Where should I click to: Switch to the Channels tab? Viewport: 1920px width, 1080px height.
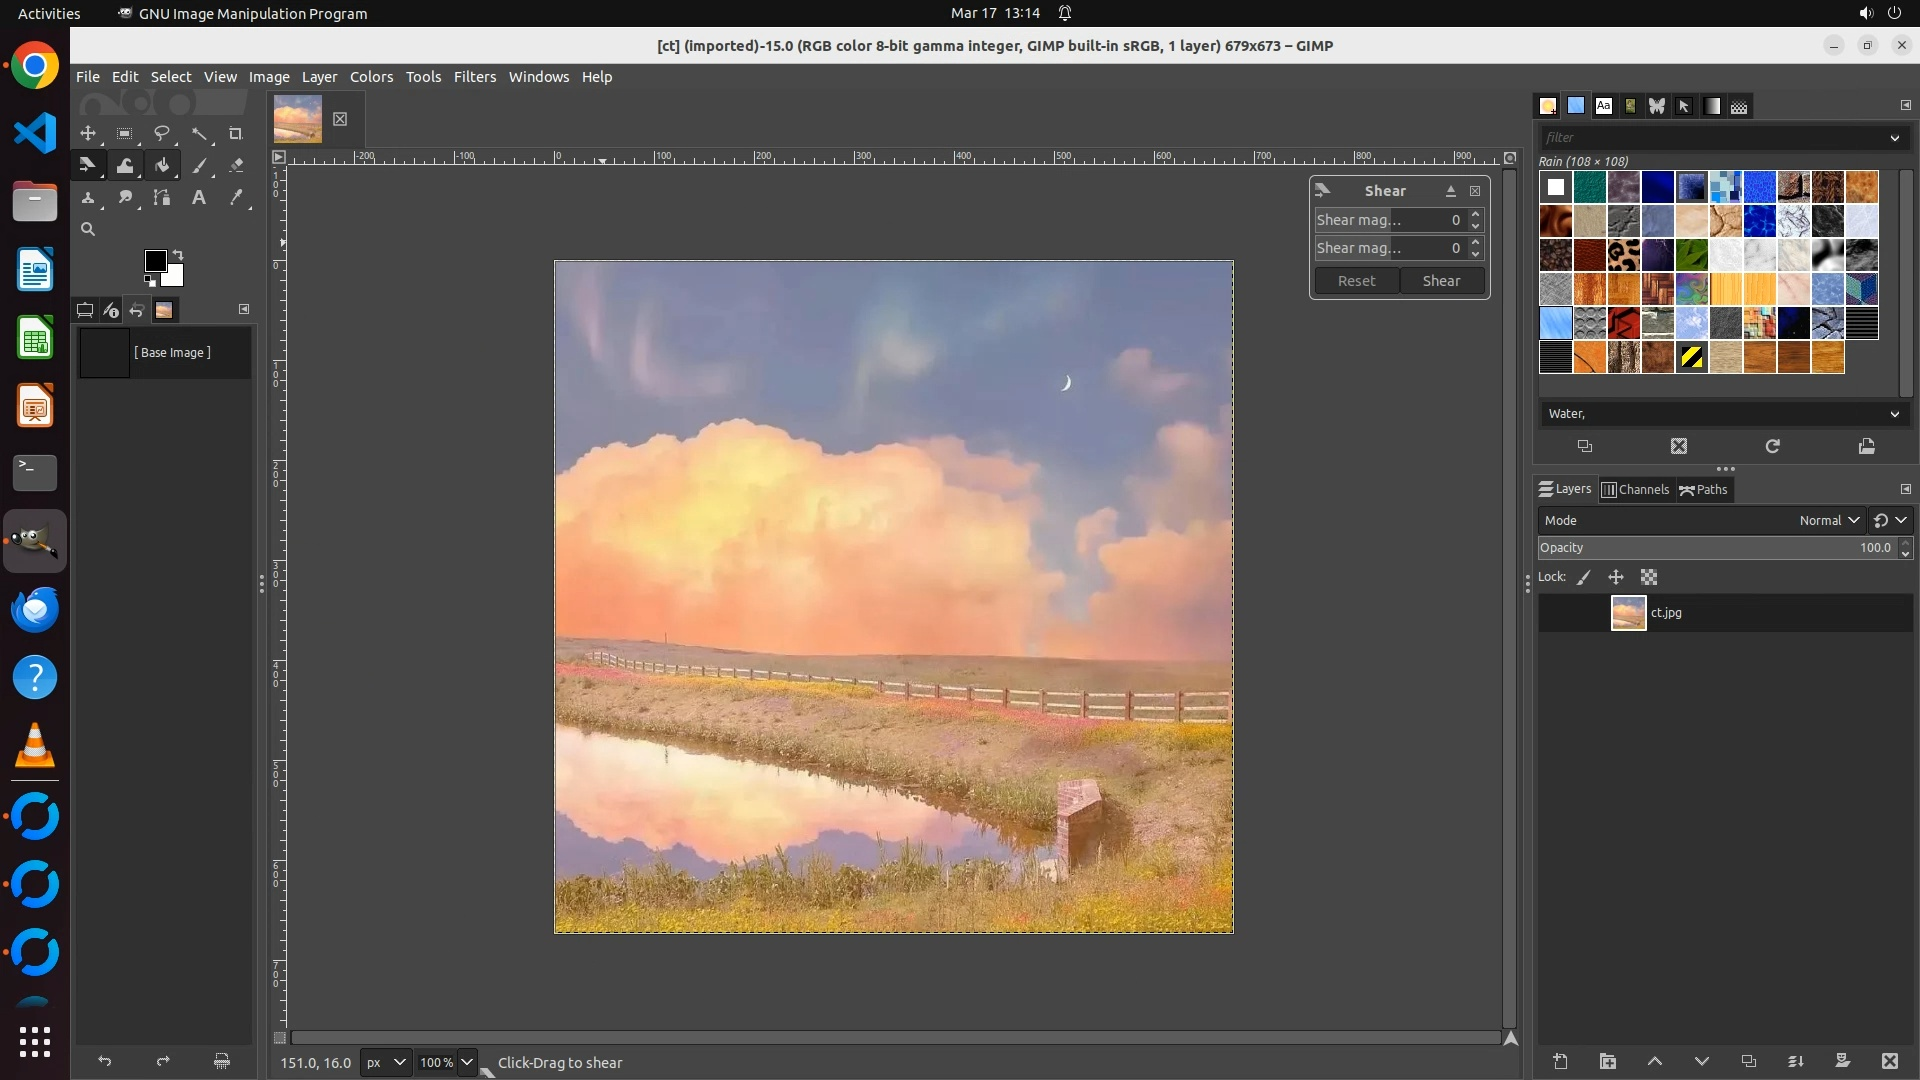(1636, 490)
